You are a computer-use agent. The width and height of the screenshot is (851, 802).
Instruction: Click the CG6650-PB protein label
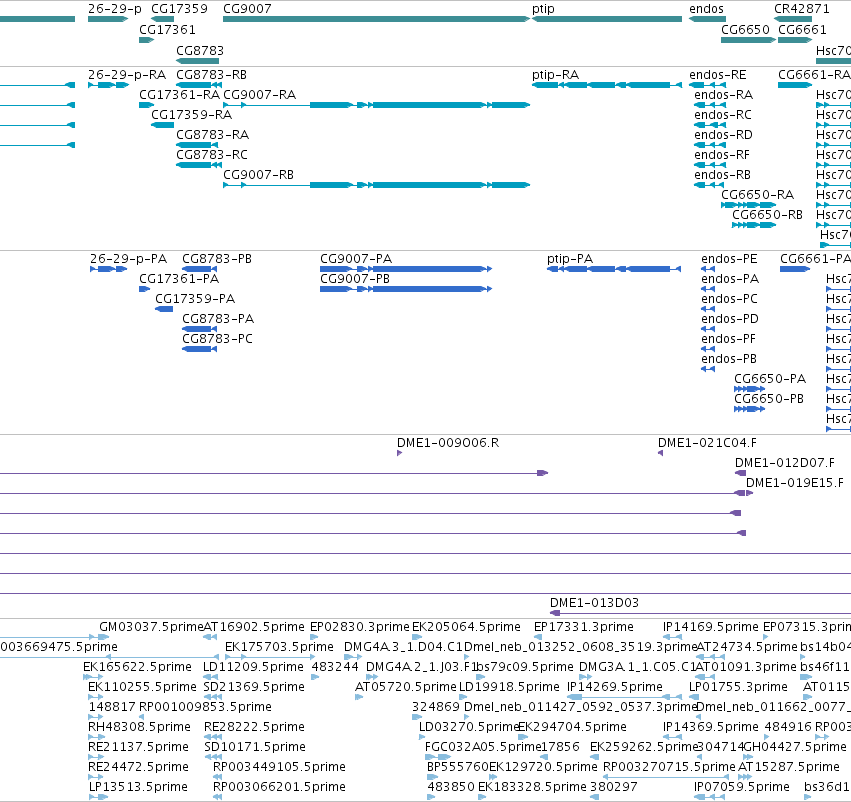click(x=769, y=399)
